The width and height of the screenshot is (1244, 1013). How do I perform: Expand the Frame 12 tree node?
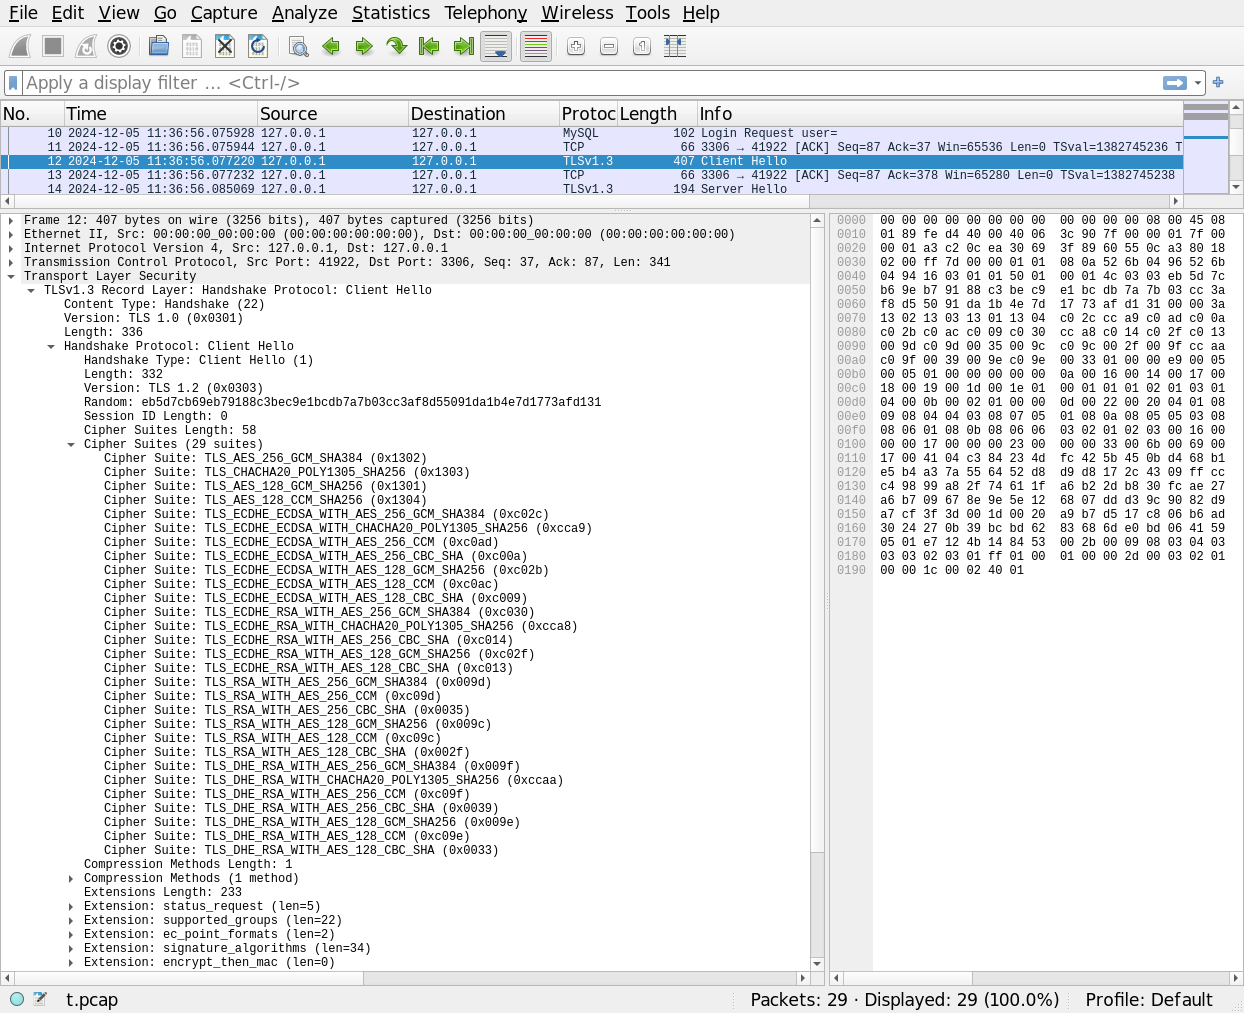pyautogui.click(x=11, y=220)
